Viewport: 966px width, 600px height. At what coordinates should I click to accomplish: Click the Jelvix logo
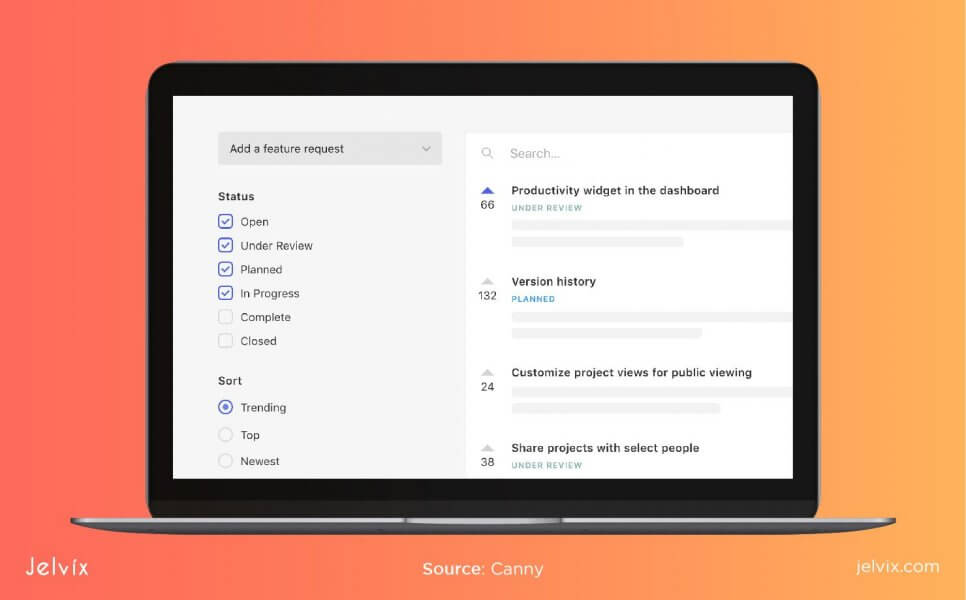coord(57,567)
